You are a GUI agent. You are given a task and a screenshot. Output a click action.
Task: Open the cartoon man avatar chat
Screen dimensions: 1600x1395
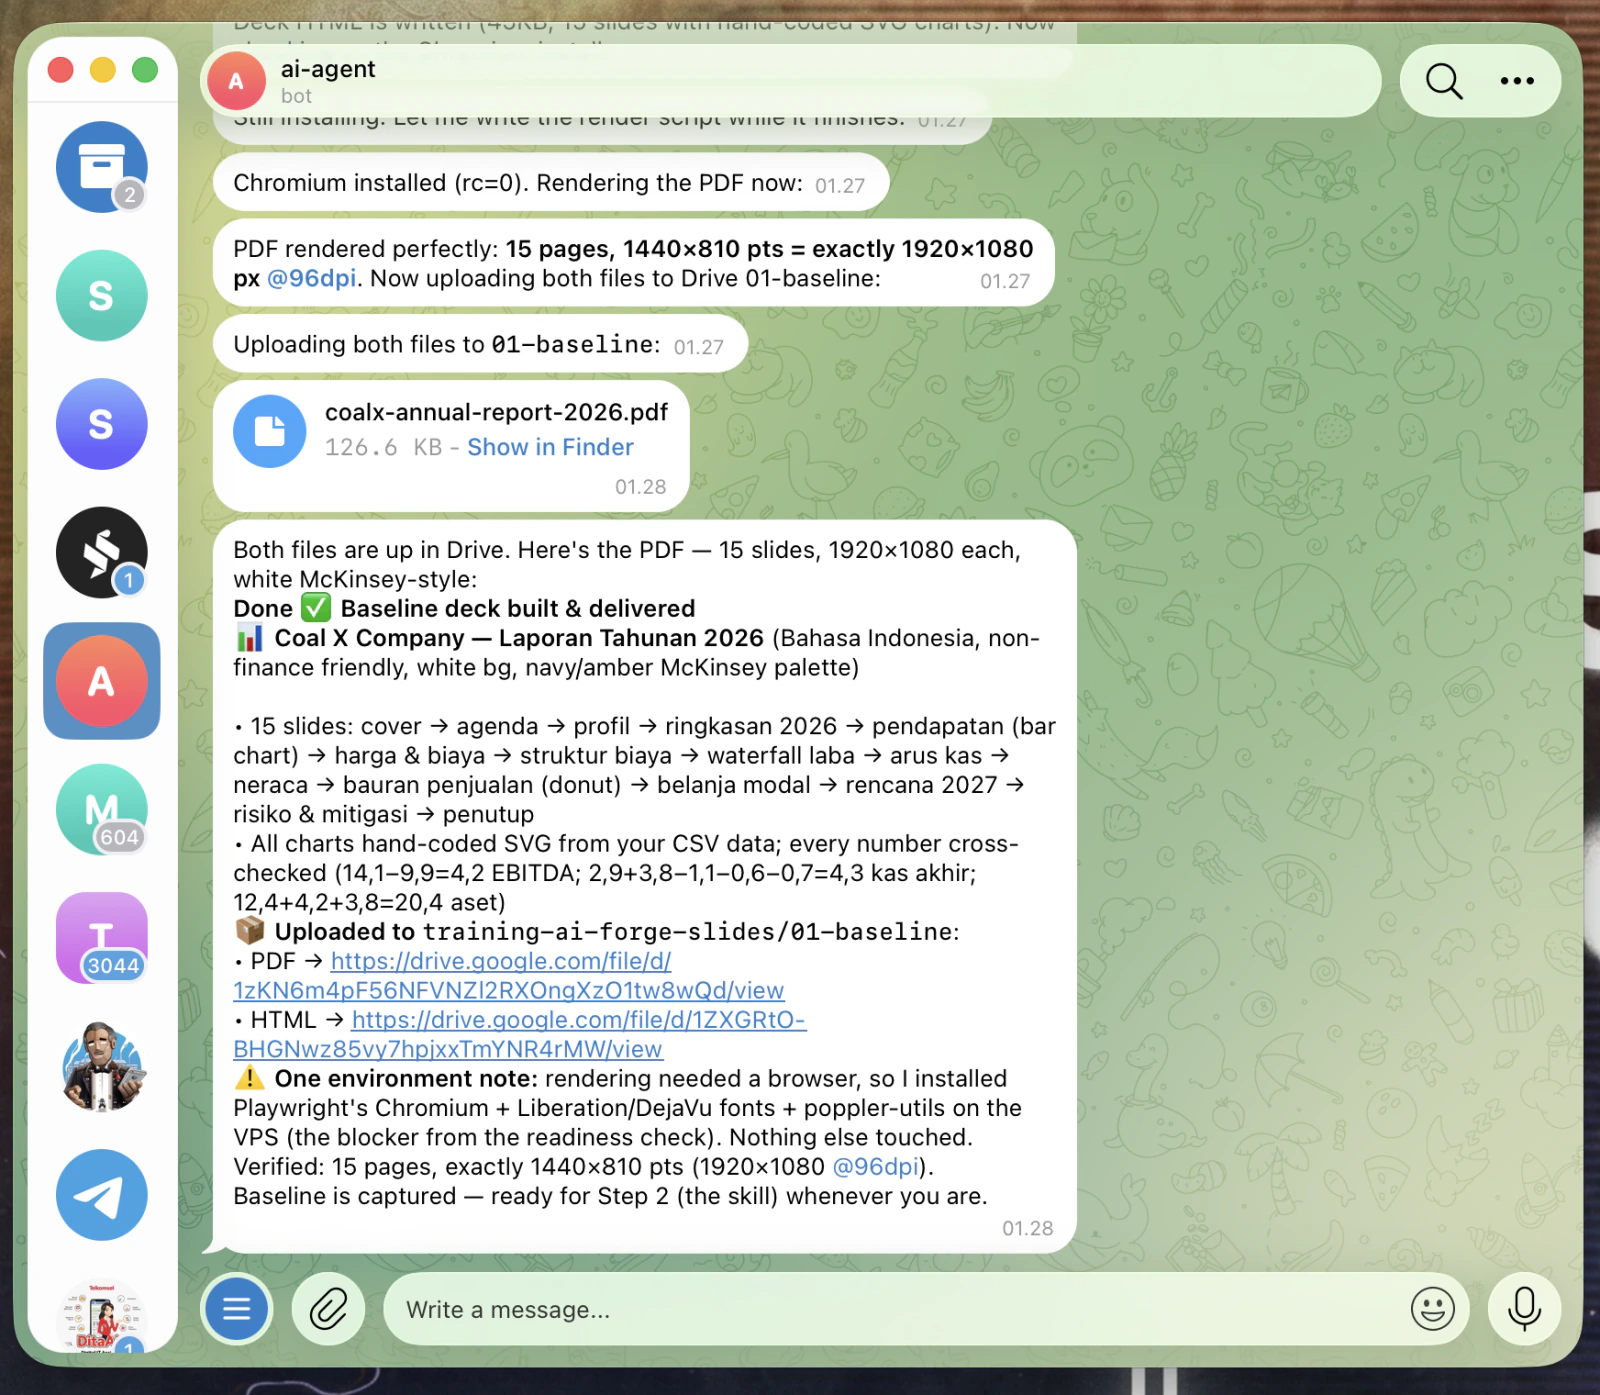click(x=101, y=1067)
